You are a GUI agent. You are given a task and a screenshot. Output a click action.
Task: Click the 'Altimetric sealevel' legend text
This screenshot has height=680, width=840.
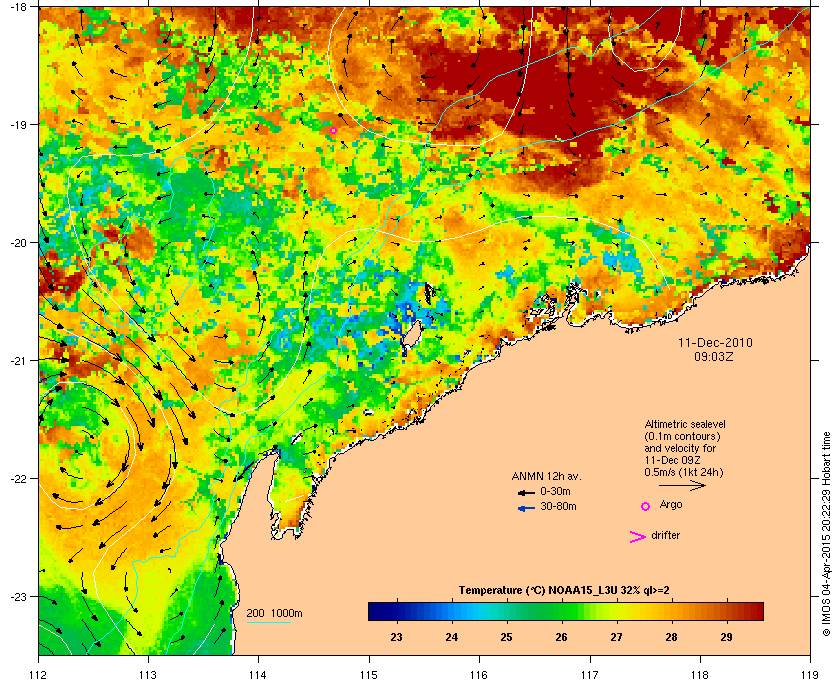685,424
